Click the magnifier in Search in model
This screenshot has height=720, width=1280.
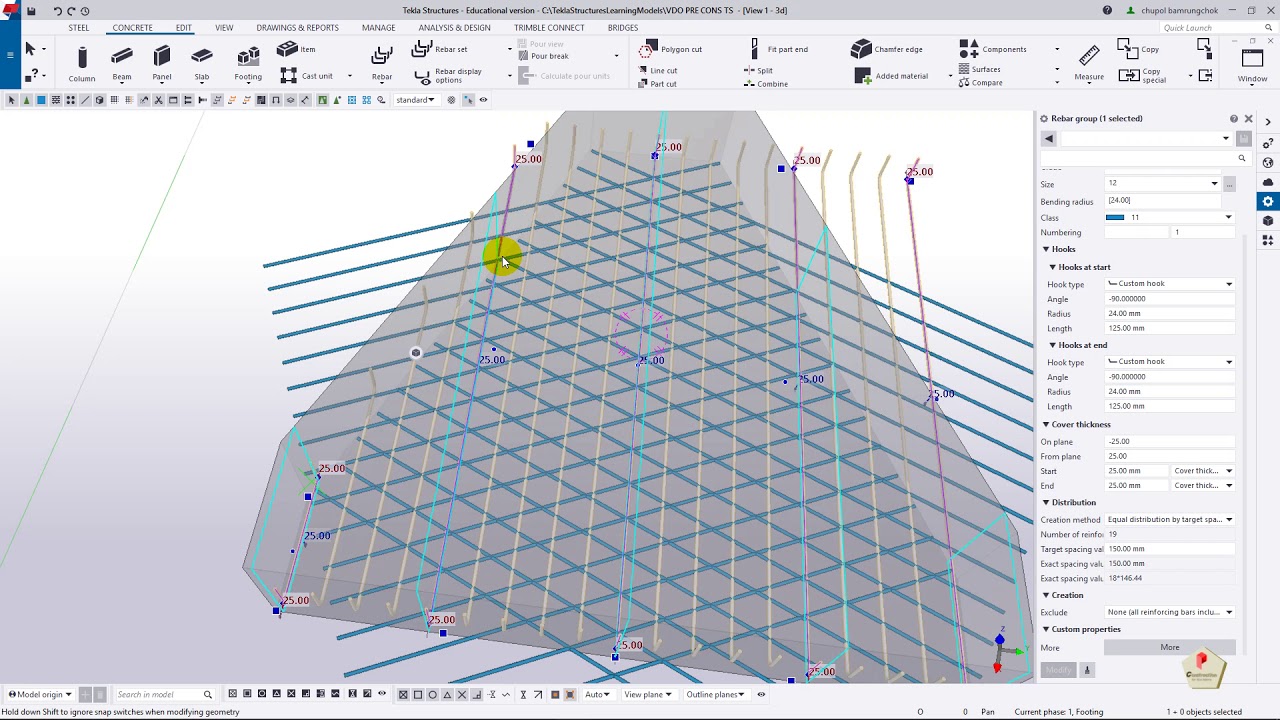[208, 694]
